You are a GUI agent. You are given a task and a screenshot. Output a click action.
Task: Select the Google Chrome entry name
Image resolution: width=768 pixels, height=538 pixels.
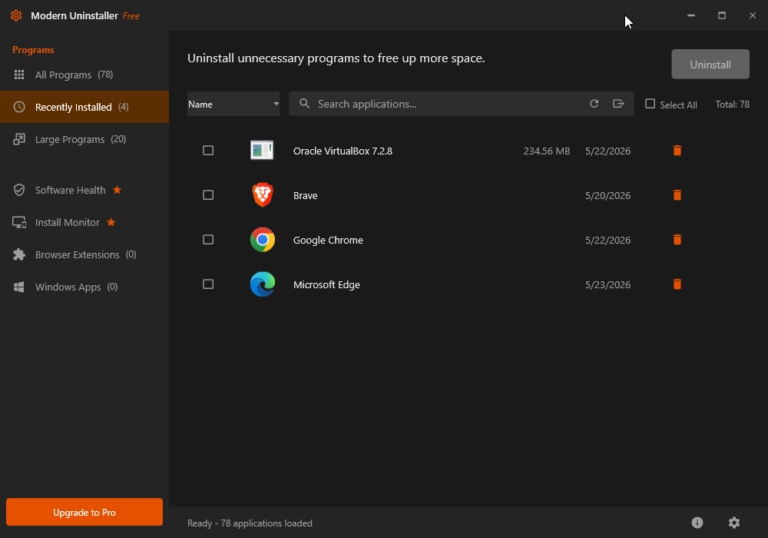328,240
